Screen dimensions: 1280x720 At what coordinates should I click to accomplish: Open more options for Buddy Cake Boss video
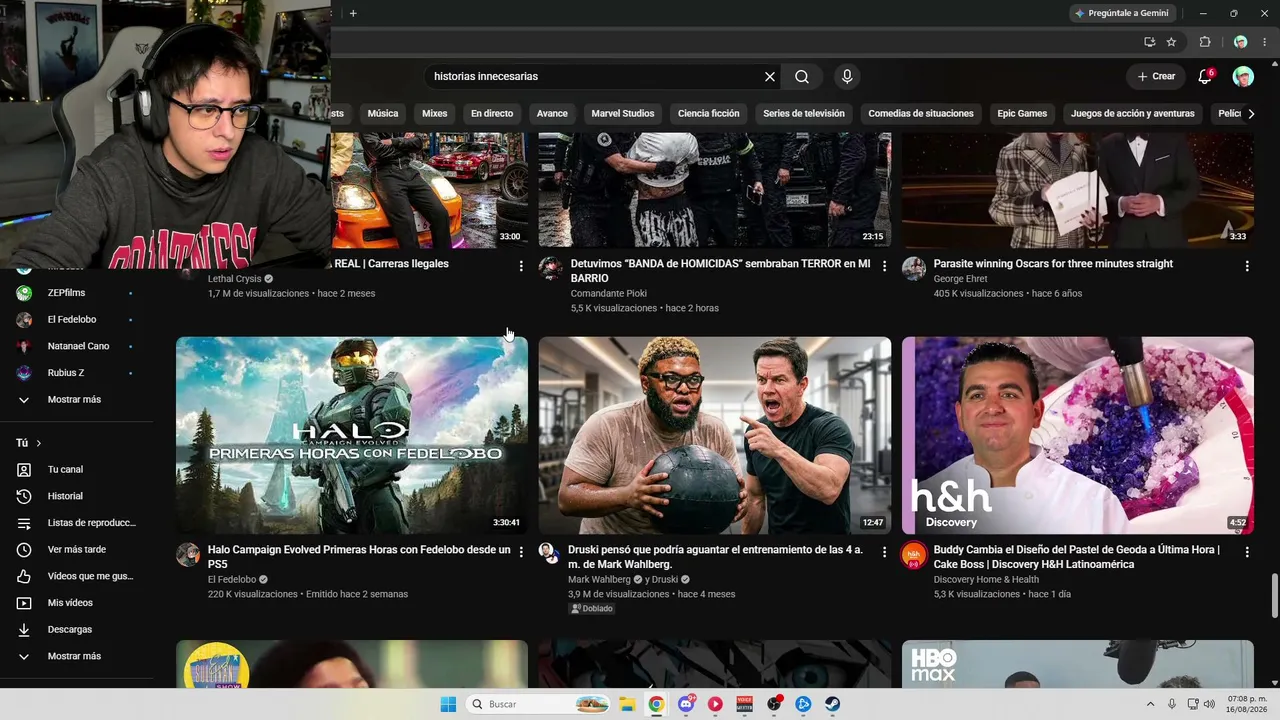point(1247,552)
